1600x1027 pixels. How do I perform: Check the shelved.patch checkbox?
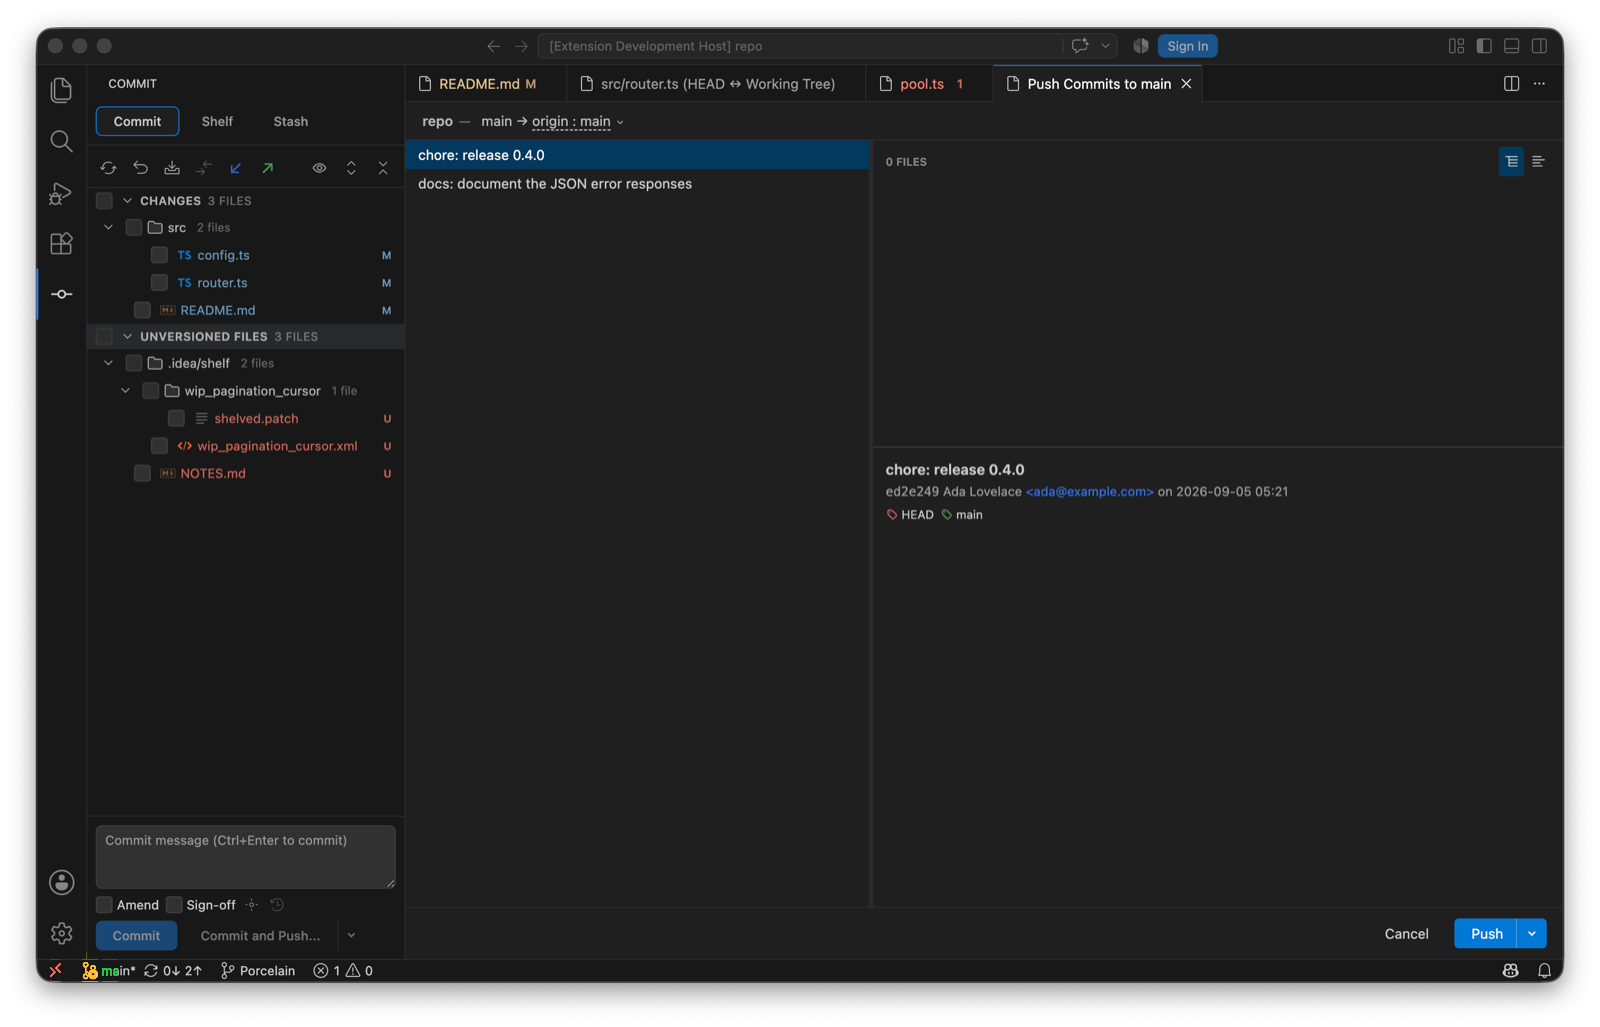tap(176, 418)
